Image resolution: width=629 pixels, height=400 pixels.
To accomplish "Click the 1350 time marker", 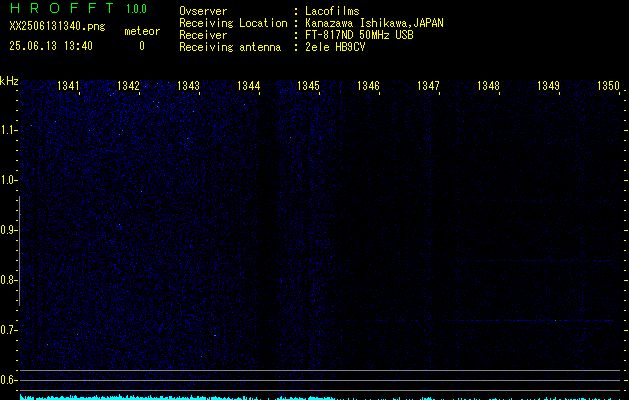I will [x=608, y=86].
